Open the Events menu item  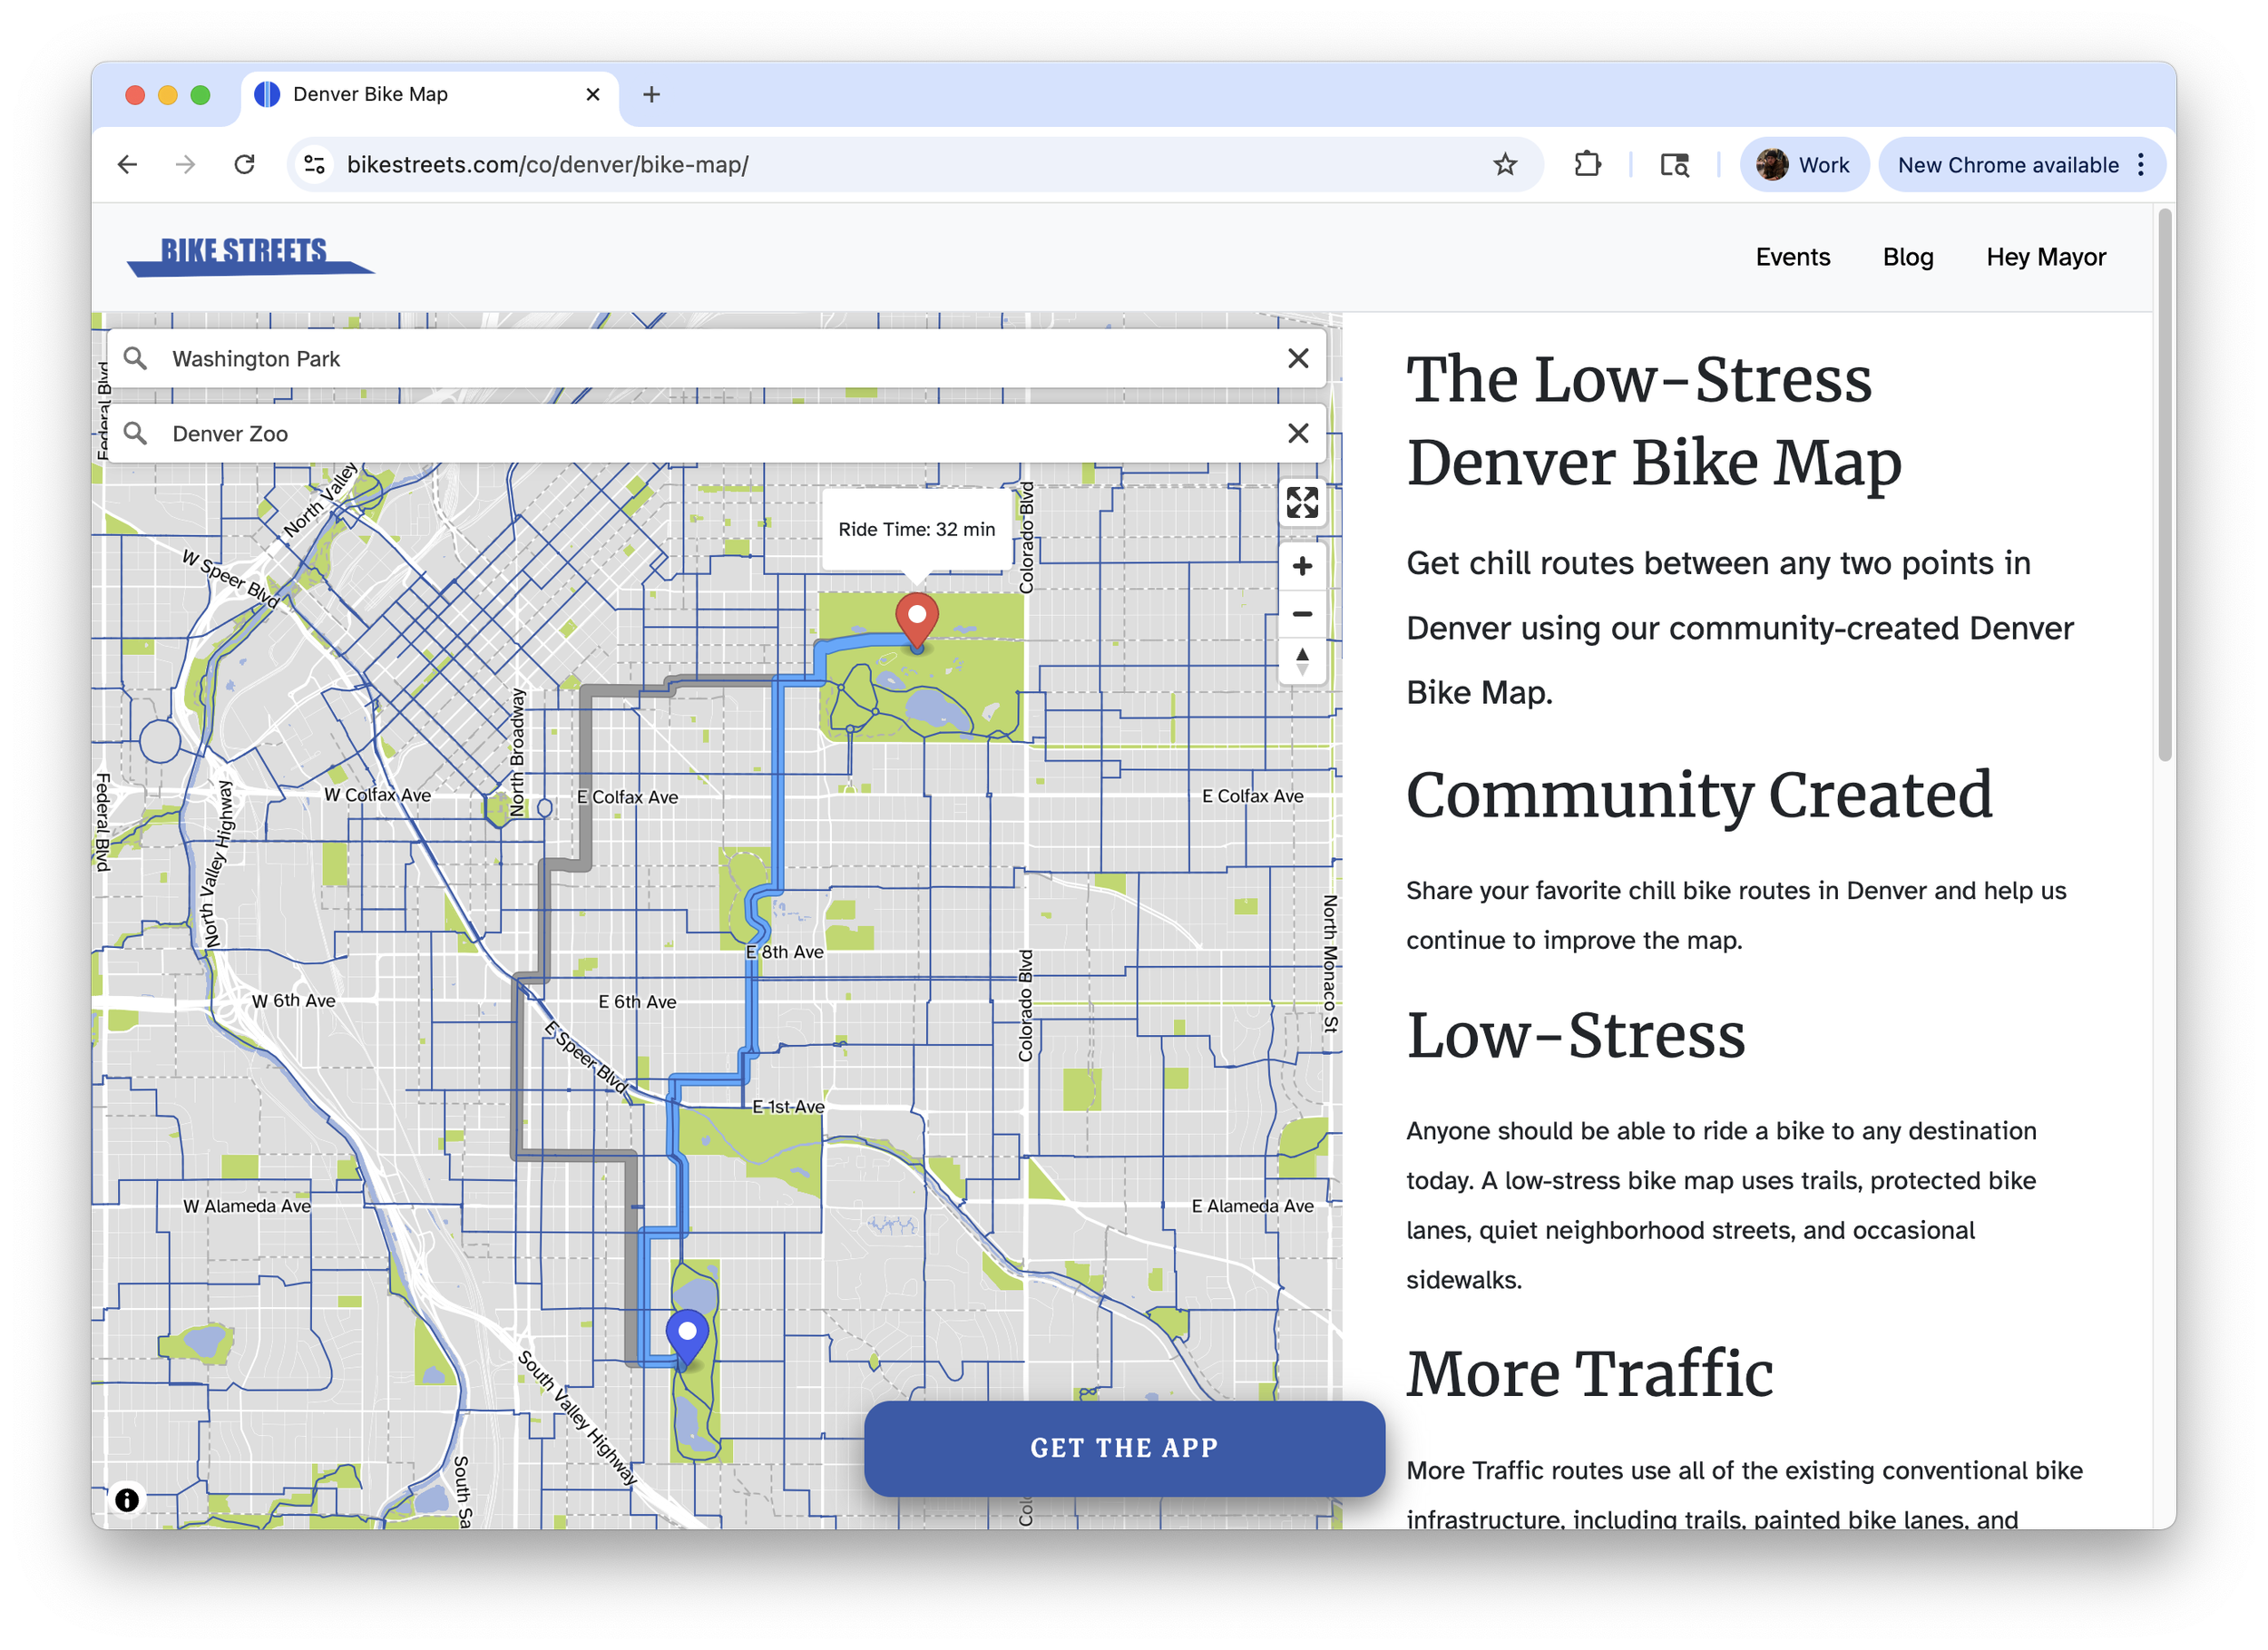point(1792,257)
